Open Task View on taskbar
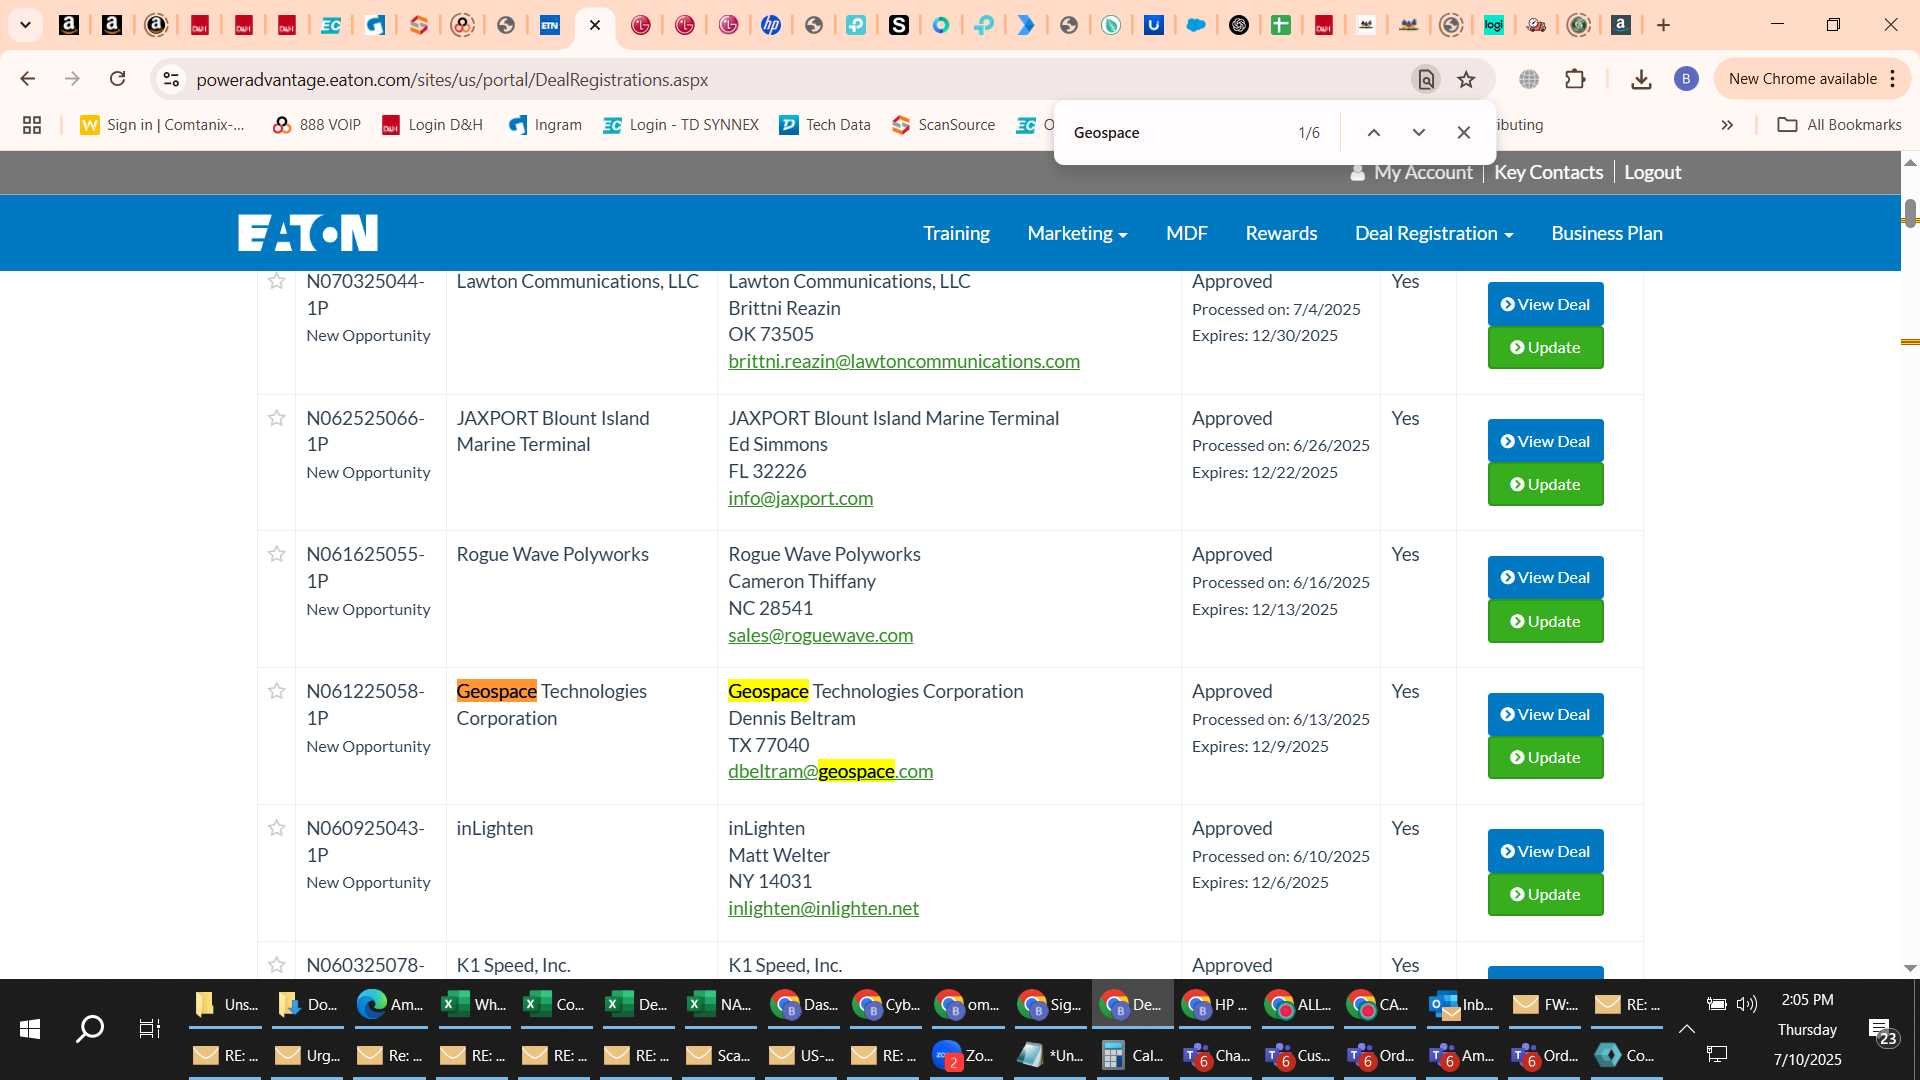The image size is (1920, 1080). (x=150, y=1028)
